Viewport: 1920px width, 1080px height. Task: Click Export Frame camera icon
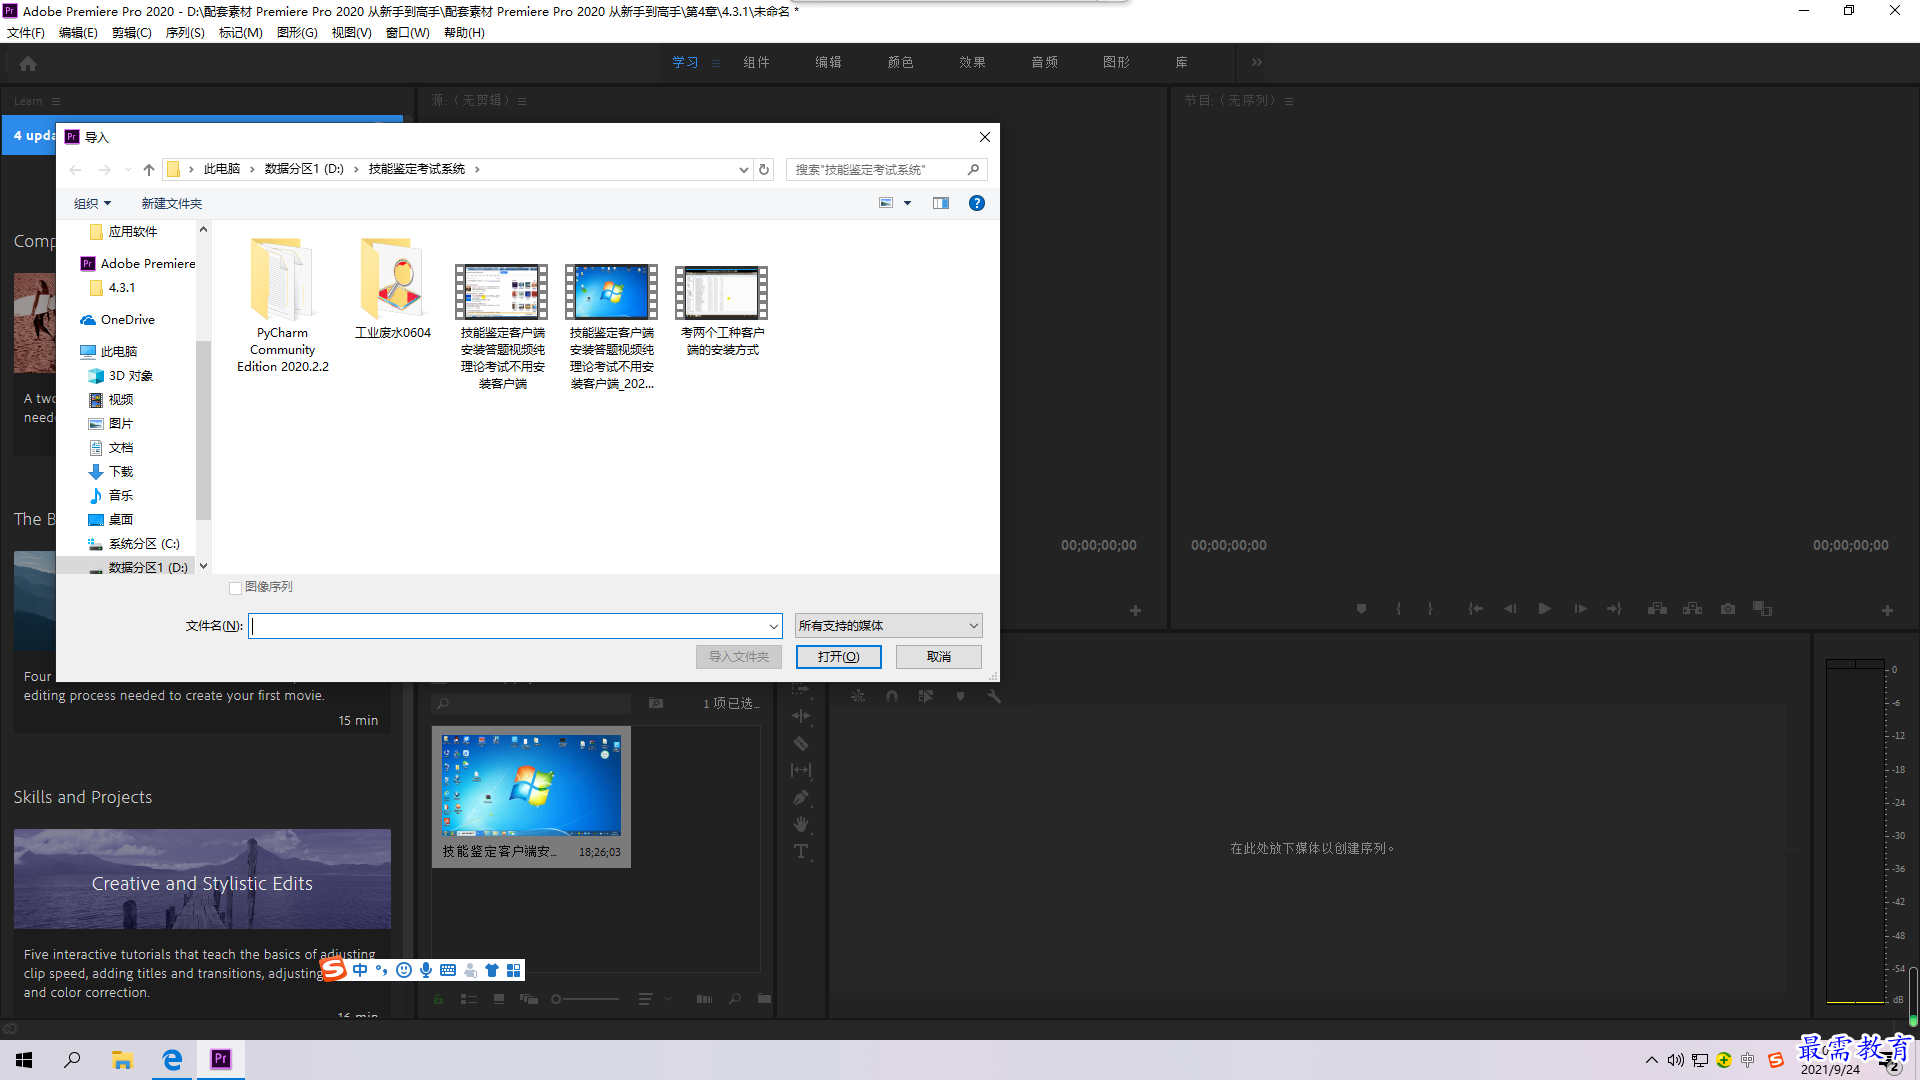tap(1728, 608)
